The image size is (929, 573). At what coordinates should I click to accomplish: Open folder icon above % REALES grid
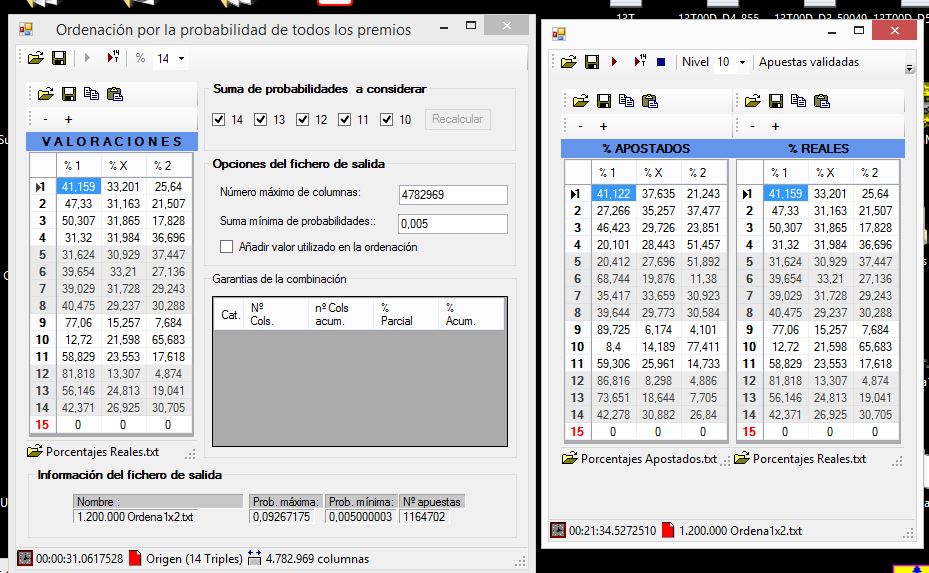(x=752, y=101)
